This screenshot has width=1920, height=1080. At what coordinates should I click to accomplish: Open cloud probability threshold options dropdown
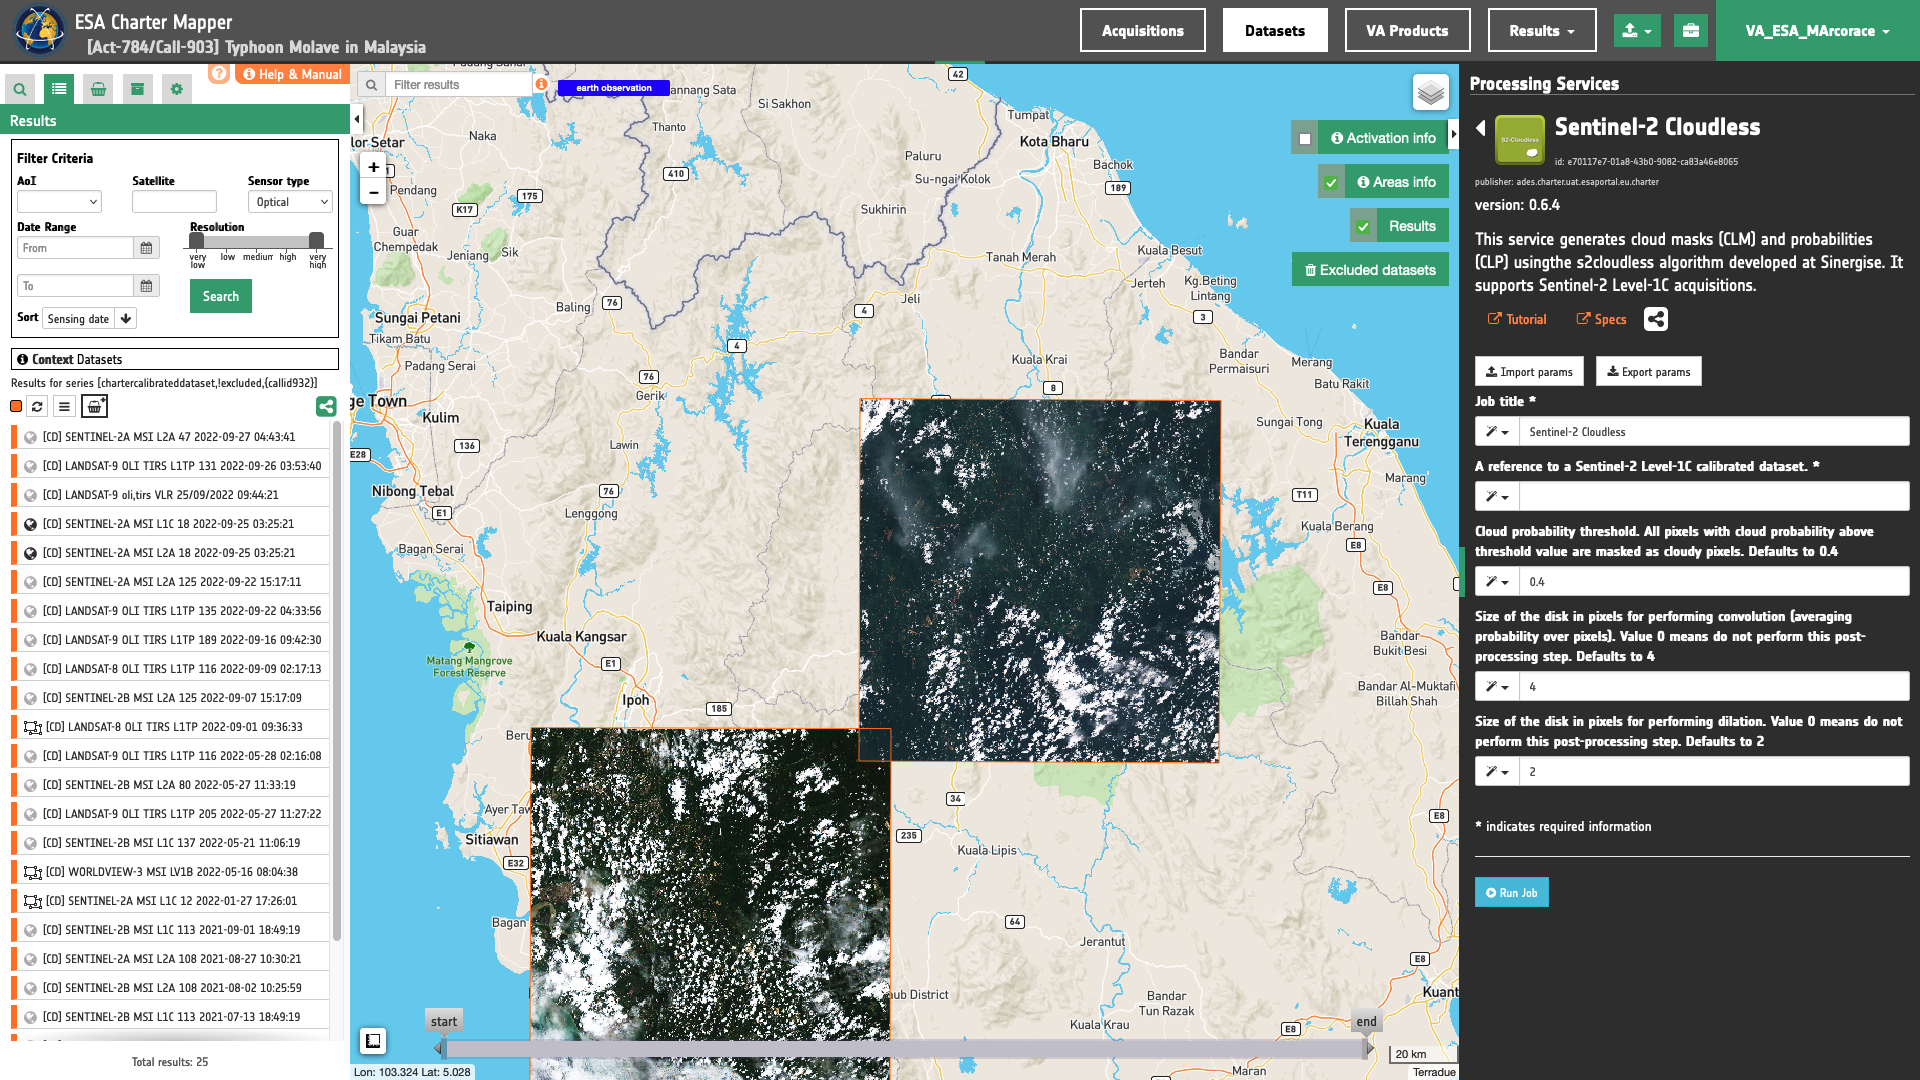(1497, 582)
